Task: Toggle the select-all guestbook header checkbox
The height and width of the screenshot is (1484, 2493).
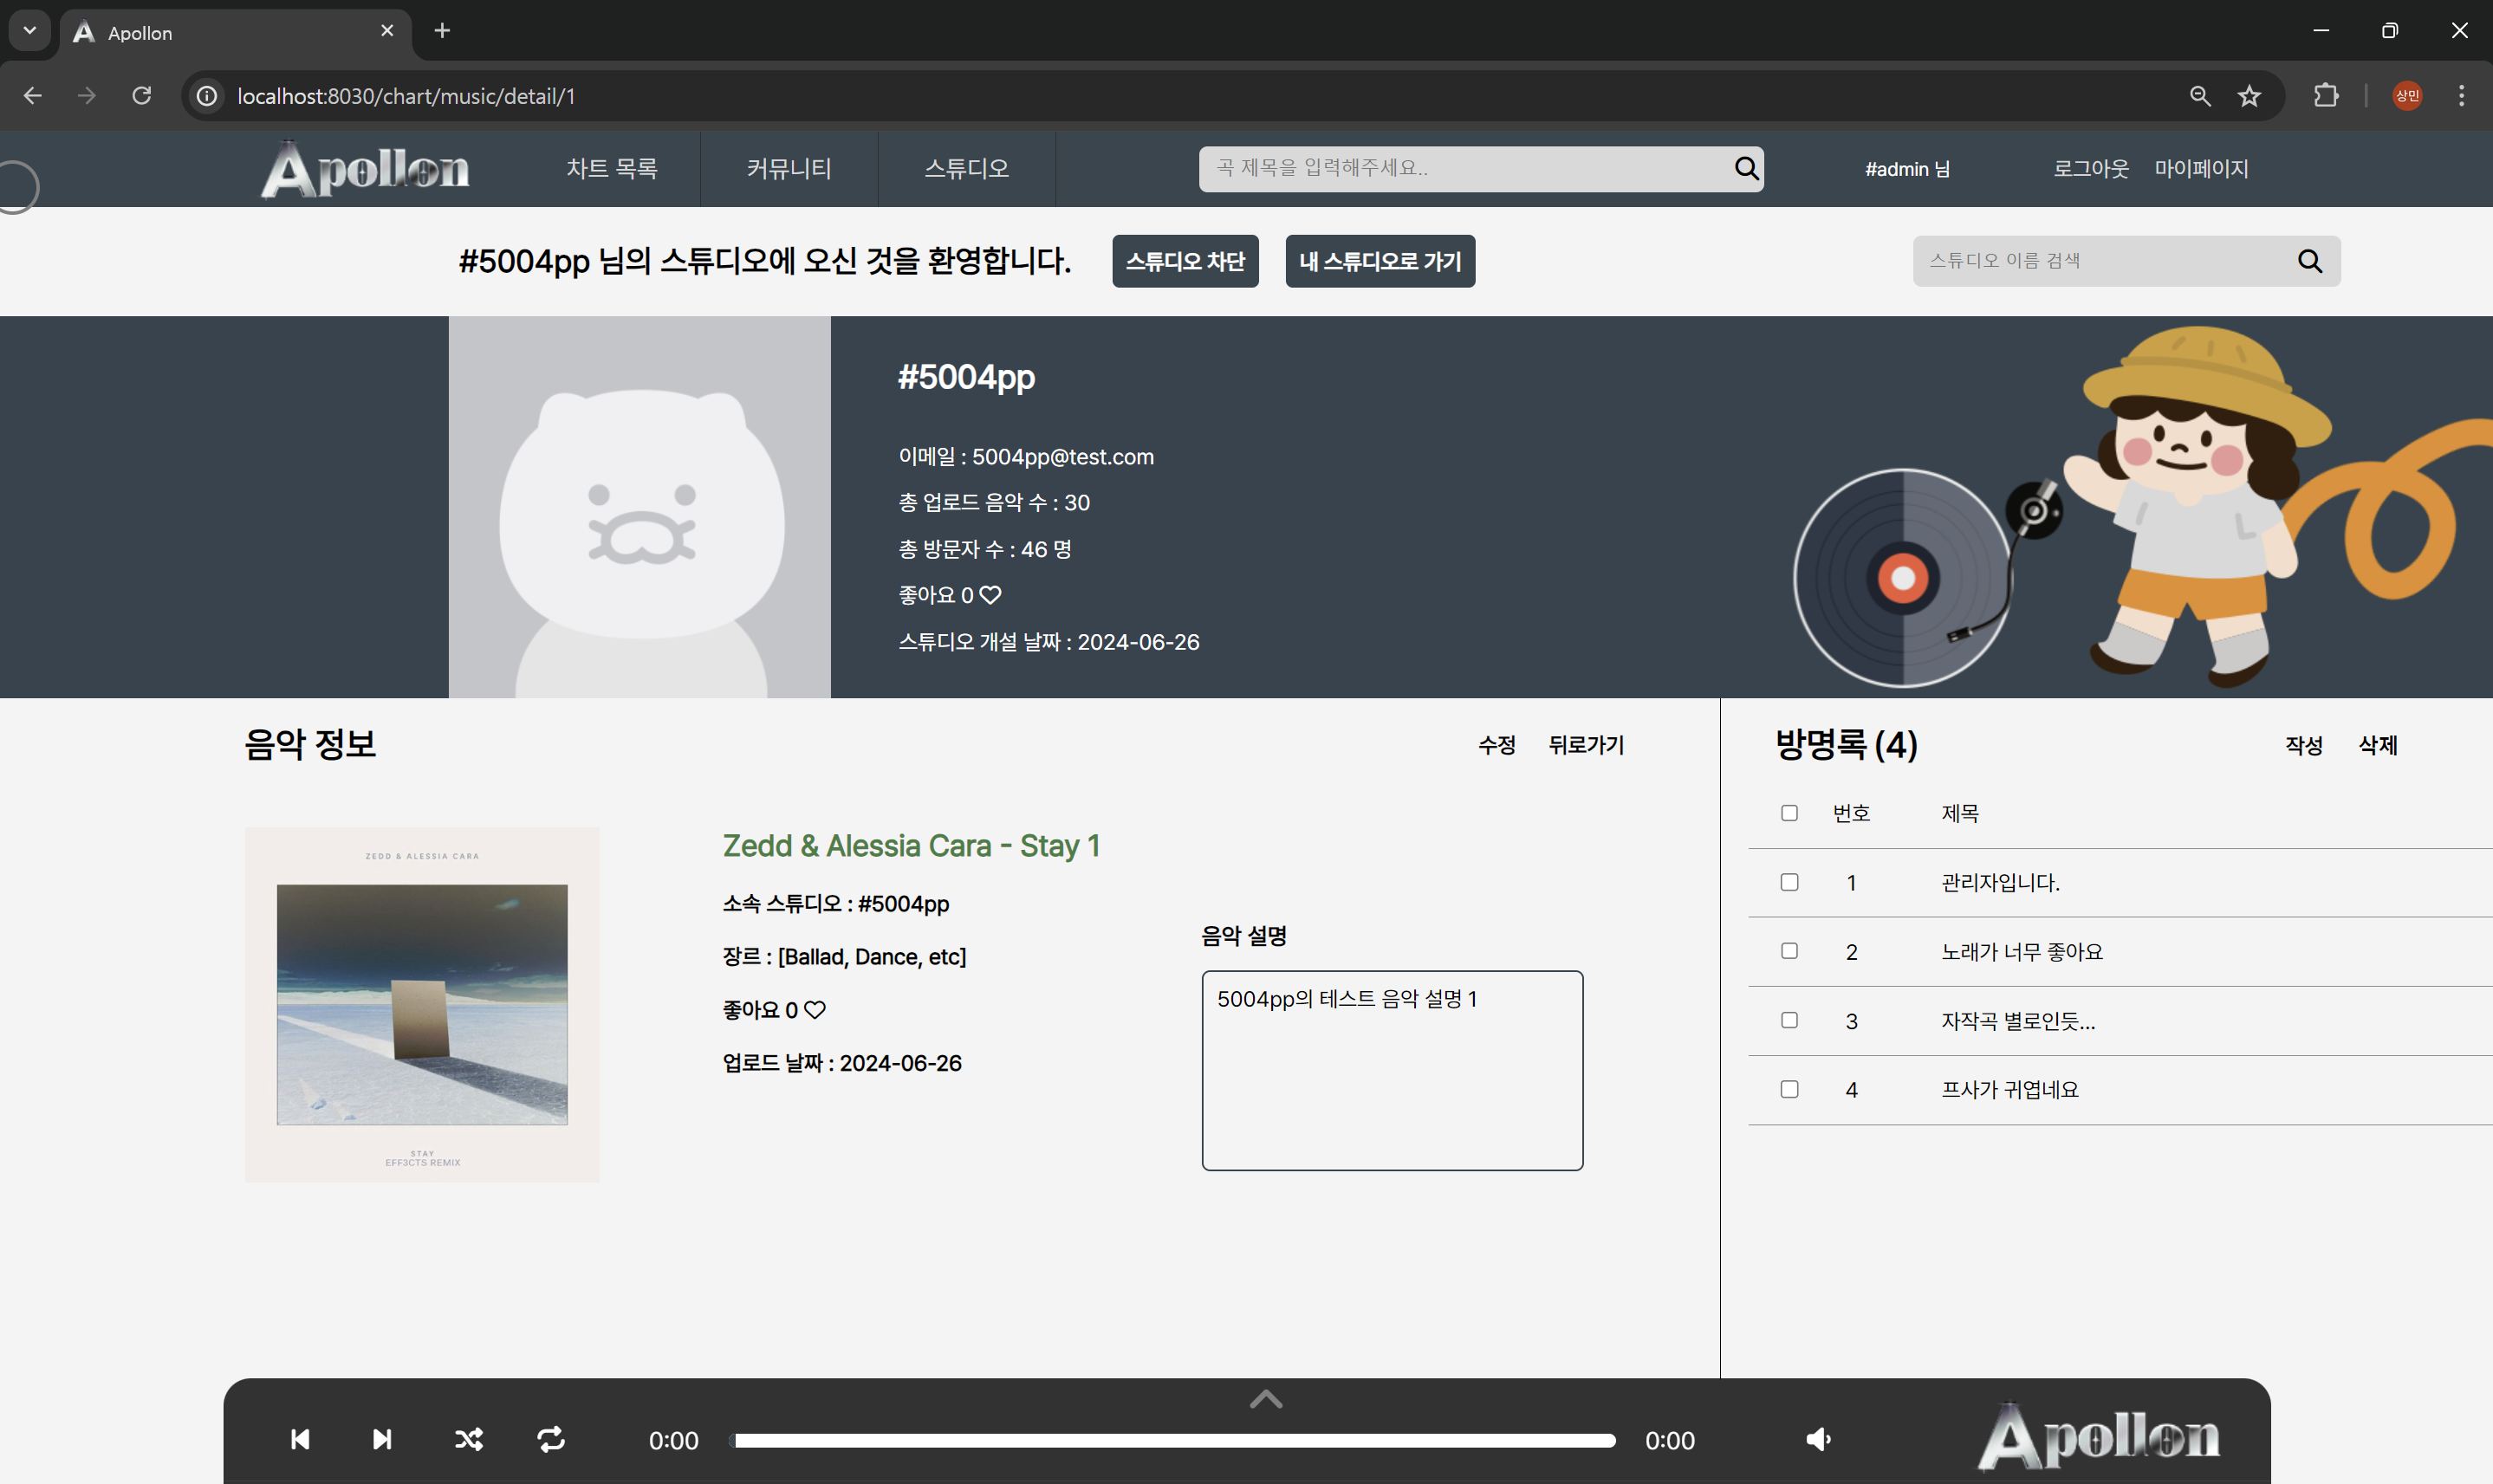Action: (x=1789, y=813)
